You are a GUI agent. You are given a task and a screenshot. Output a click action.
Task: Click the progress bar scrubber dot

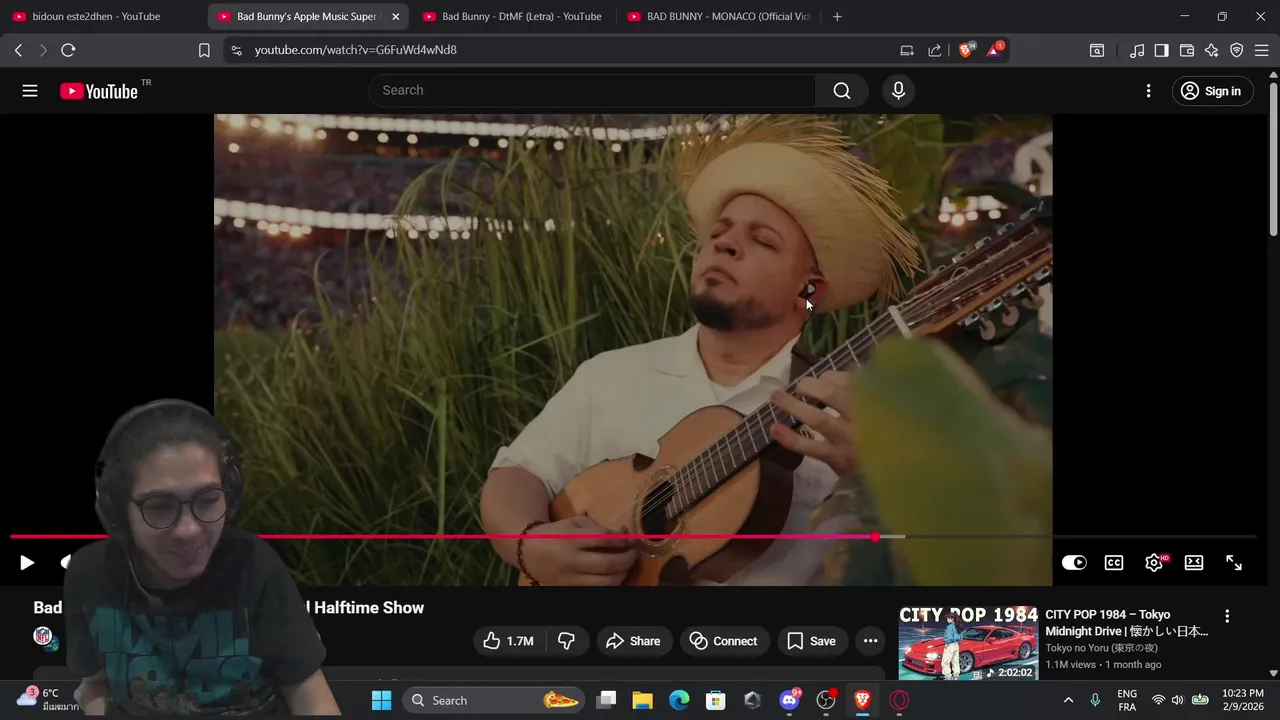pos(875,537)
